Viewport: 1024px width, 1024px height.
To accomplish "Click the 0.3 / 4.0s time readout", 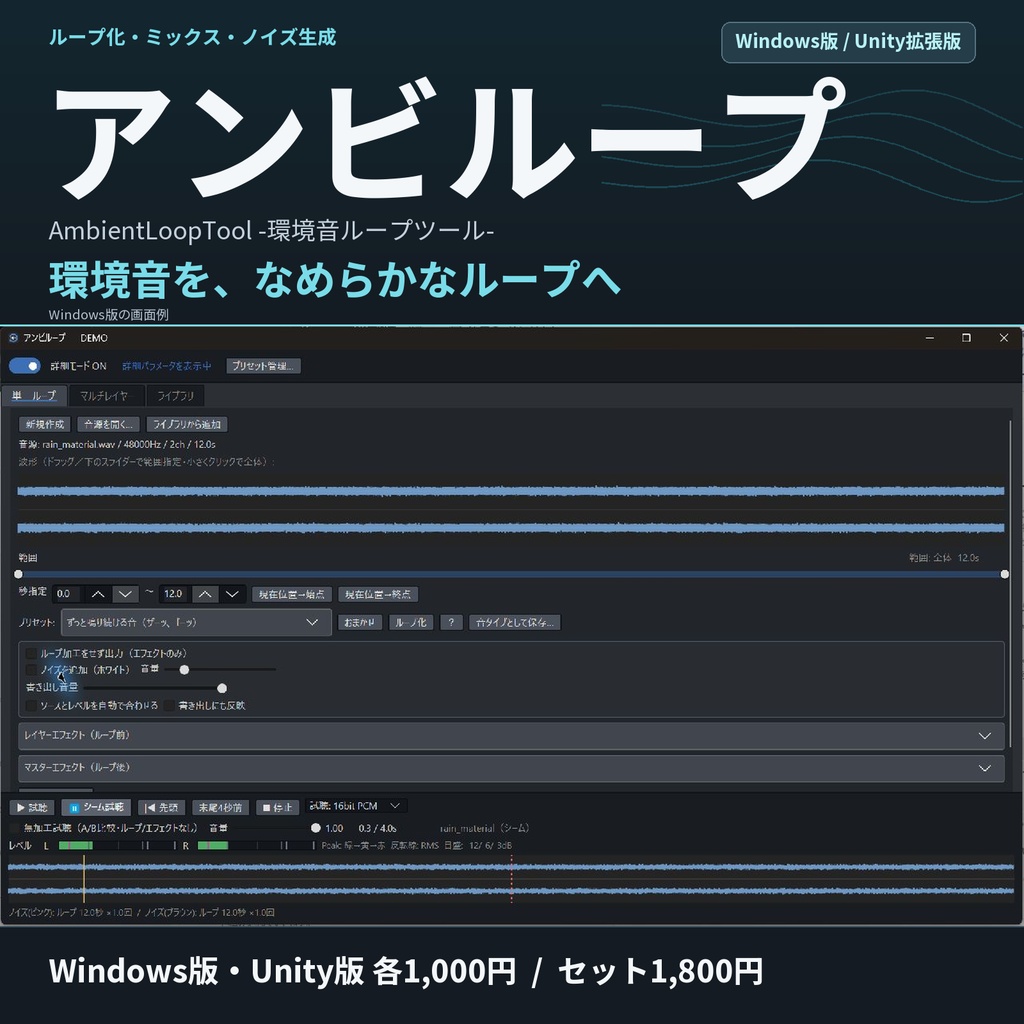I will point(377,828).
